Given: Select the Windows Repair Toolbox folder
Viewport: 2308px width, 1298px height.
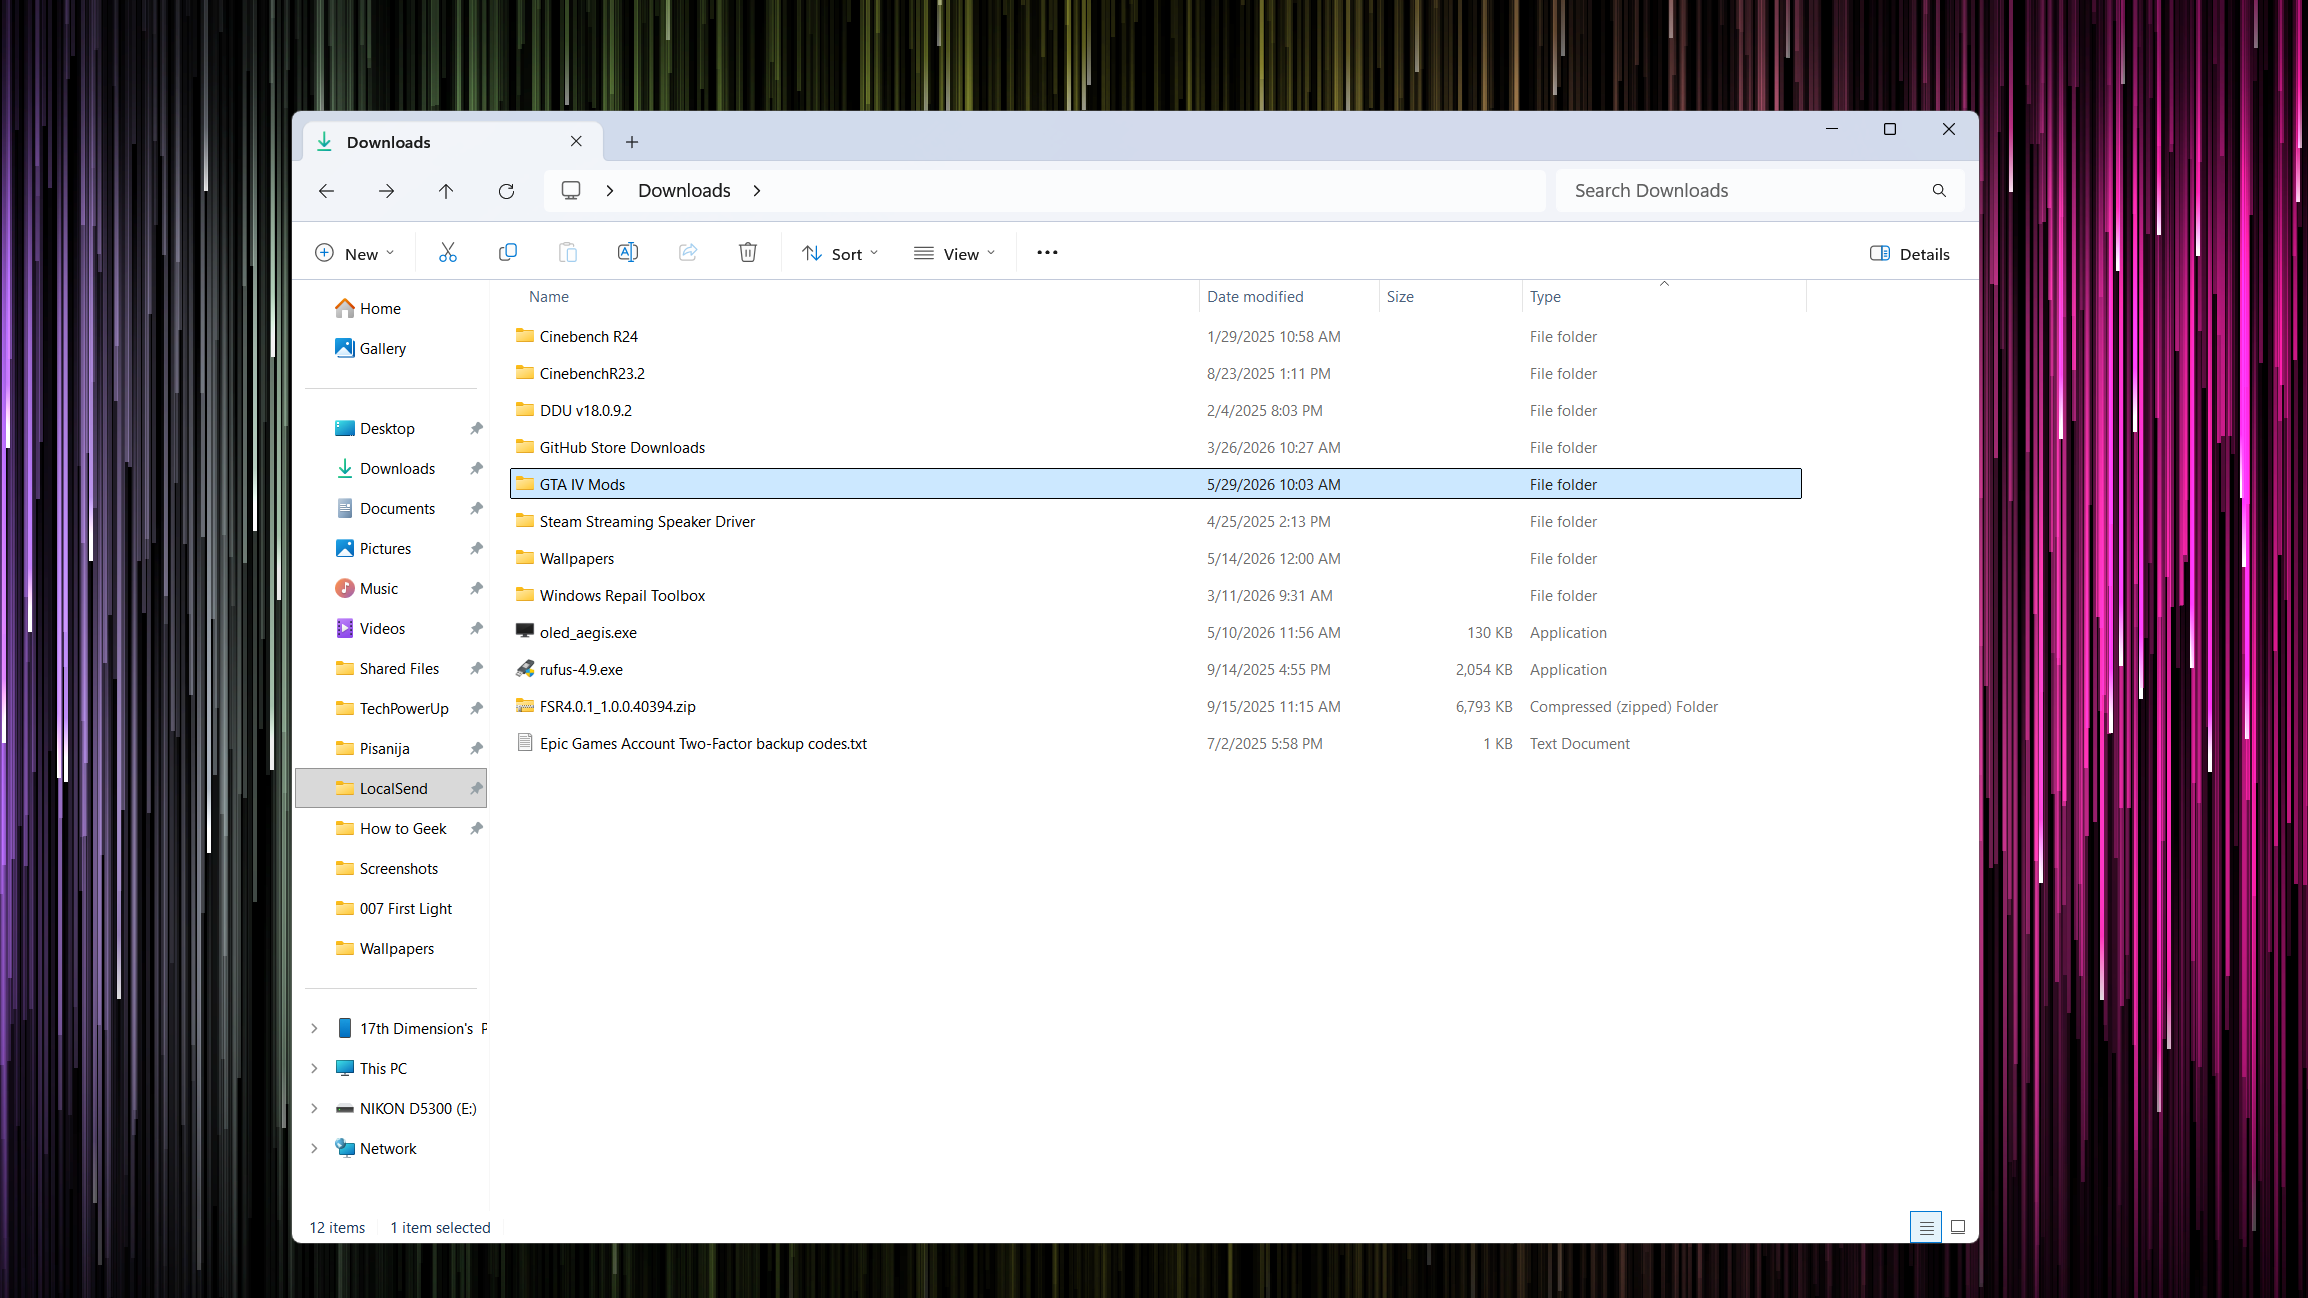Looking at the screenshot, I should pos(1155,596).
